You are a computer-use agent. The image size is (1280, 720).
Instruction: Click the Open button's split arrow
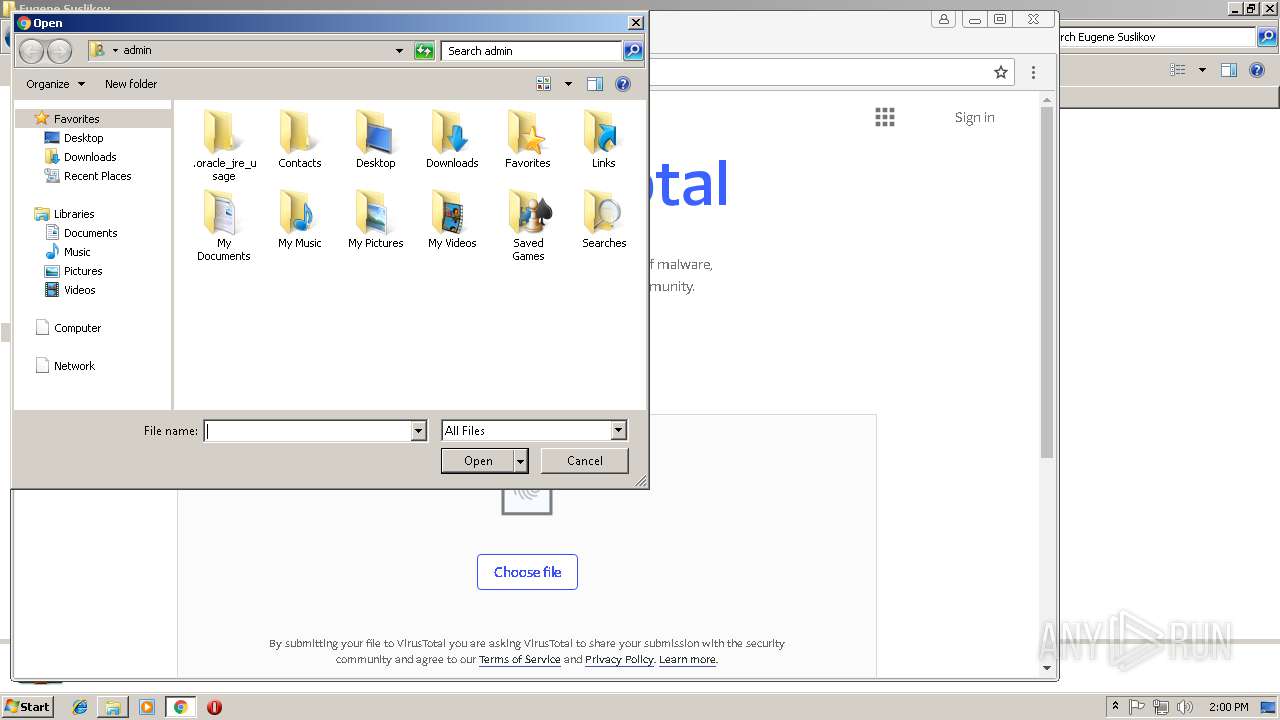coord(520,461)
